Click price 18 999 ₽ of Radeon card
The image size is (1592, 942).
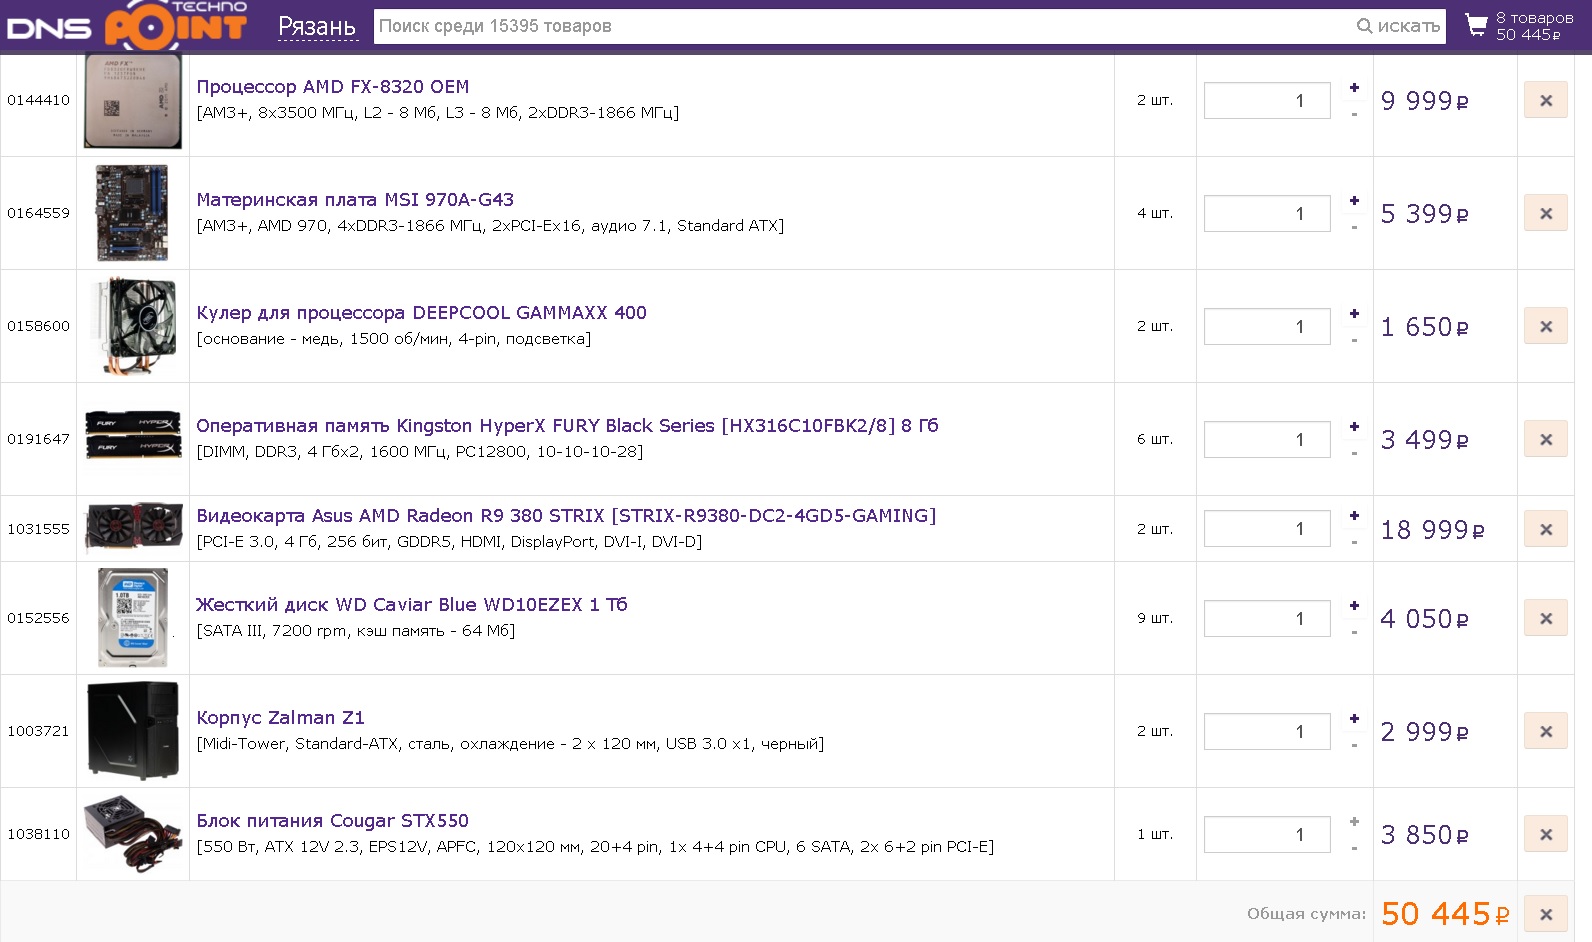click(1432, 530)
